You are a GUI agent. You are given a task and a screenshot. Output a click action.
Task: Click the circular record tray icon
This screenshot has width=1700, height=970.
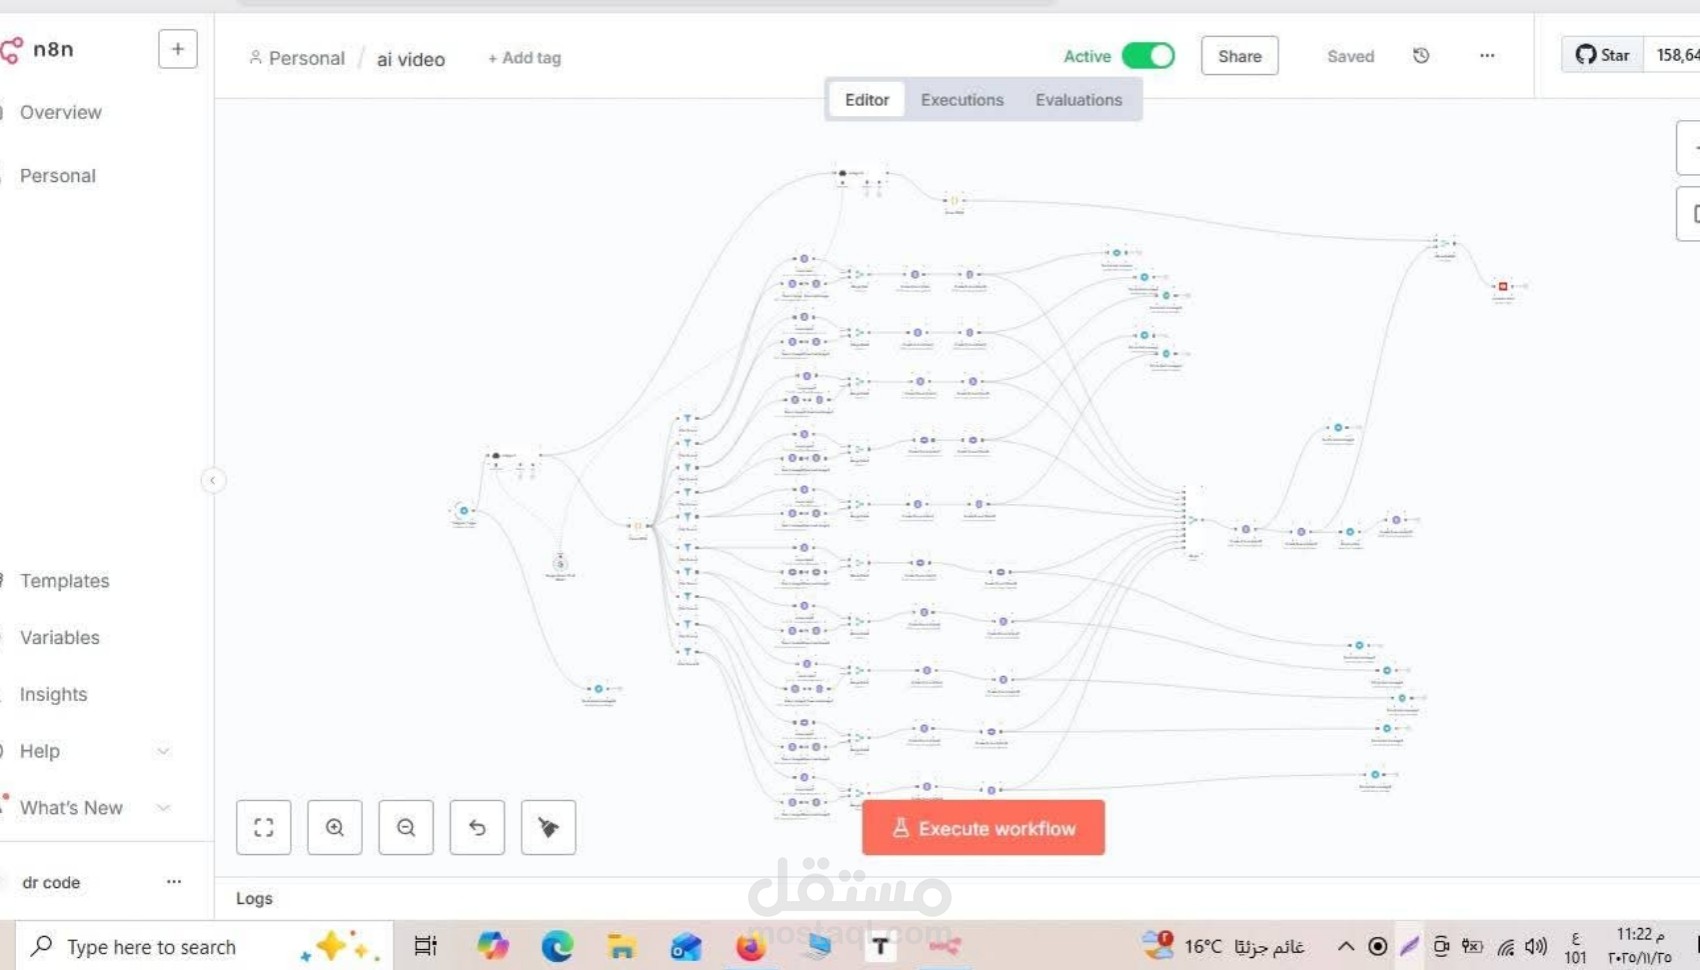pos(1378,946)
